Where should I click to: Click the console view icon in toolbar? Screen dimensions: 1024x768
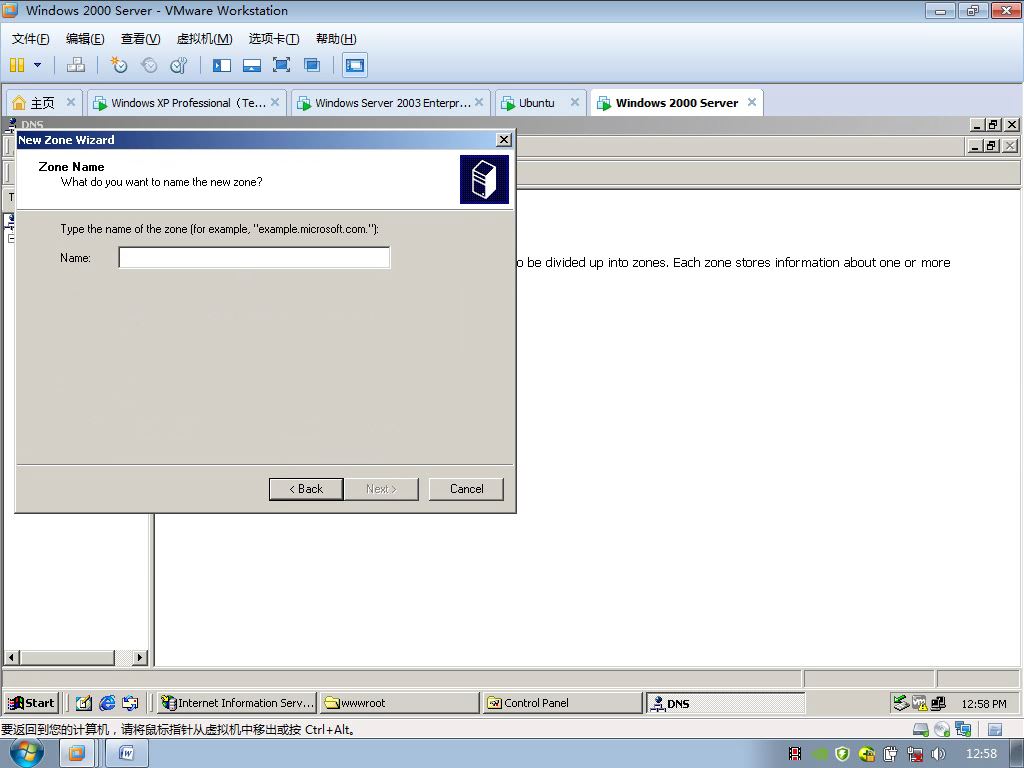[x=355, y=65]
